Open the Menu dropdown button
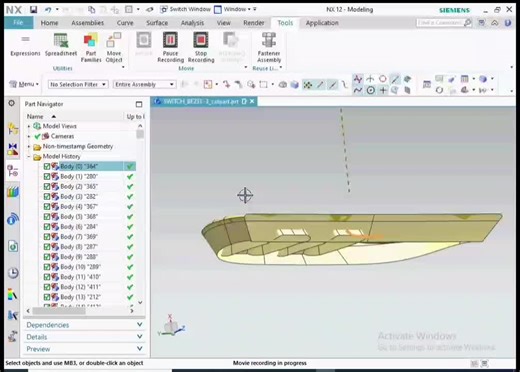Viewport: 520px width, 372px height. point(24,84)
